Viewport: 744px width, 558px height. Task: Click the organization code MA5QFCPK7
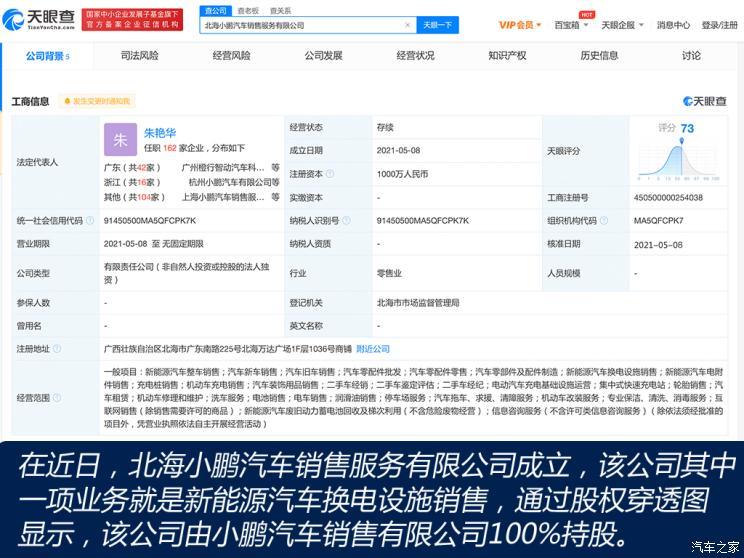pyautogui.click(x=659, y=221)
